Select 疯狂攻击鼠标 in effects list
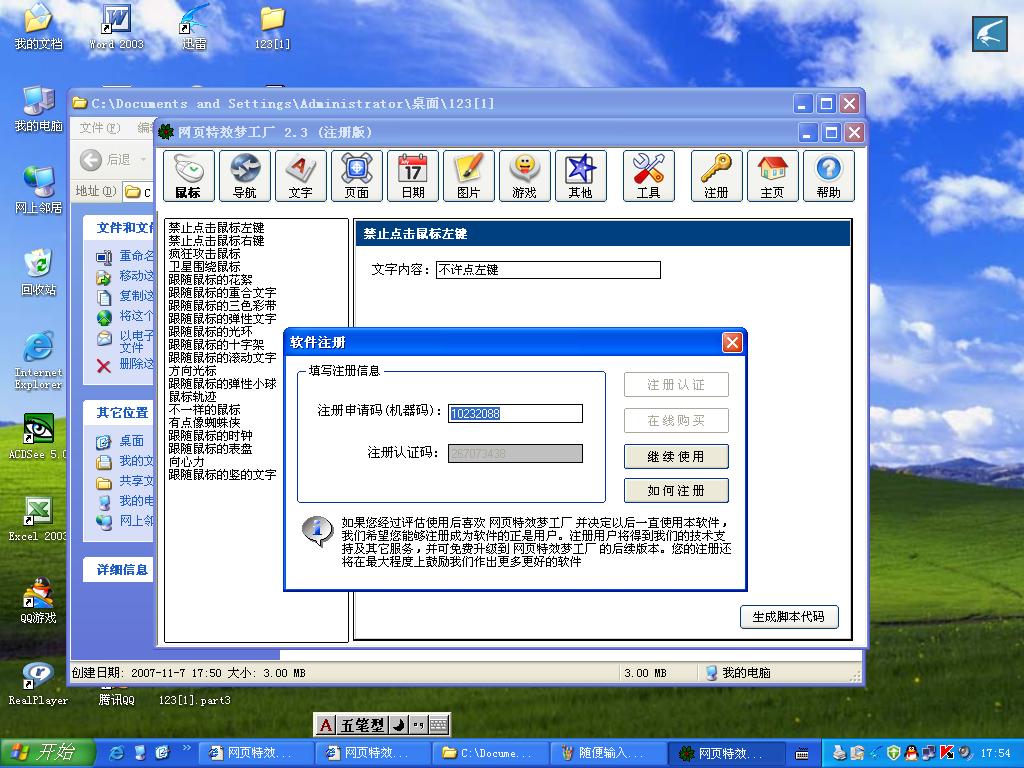This screenshot has width=1024, height=768. (204, 253)
